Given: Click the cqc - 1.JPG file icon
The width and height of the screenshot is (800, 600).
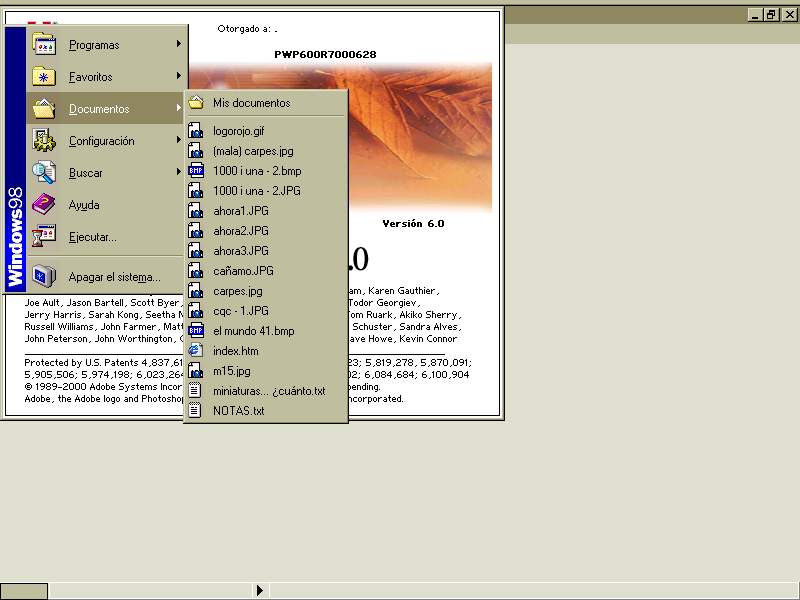Looking at the screenshot, I should click(x=196, y=311).
